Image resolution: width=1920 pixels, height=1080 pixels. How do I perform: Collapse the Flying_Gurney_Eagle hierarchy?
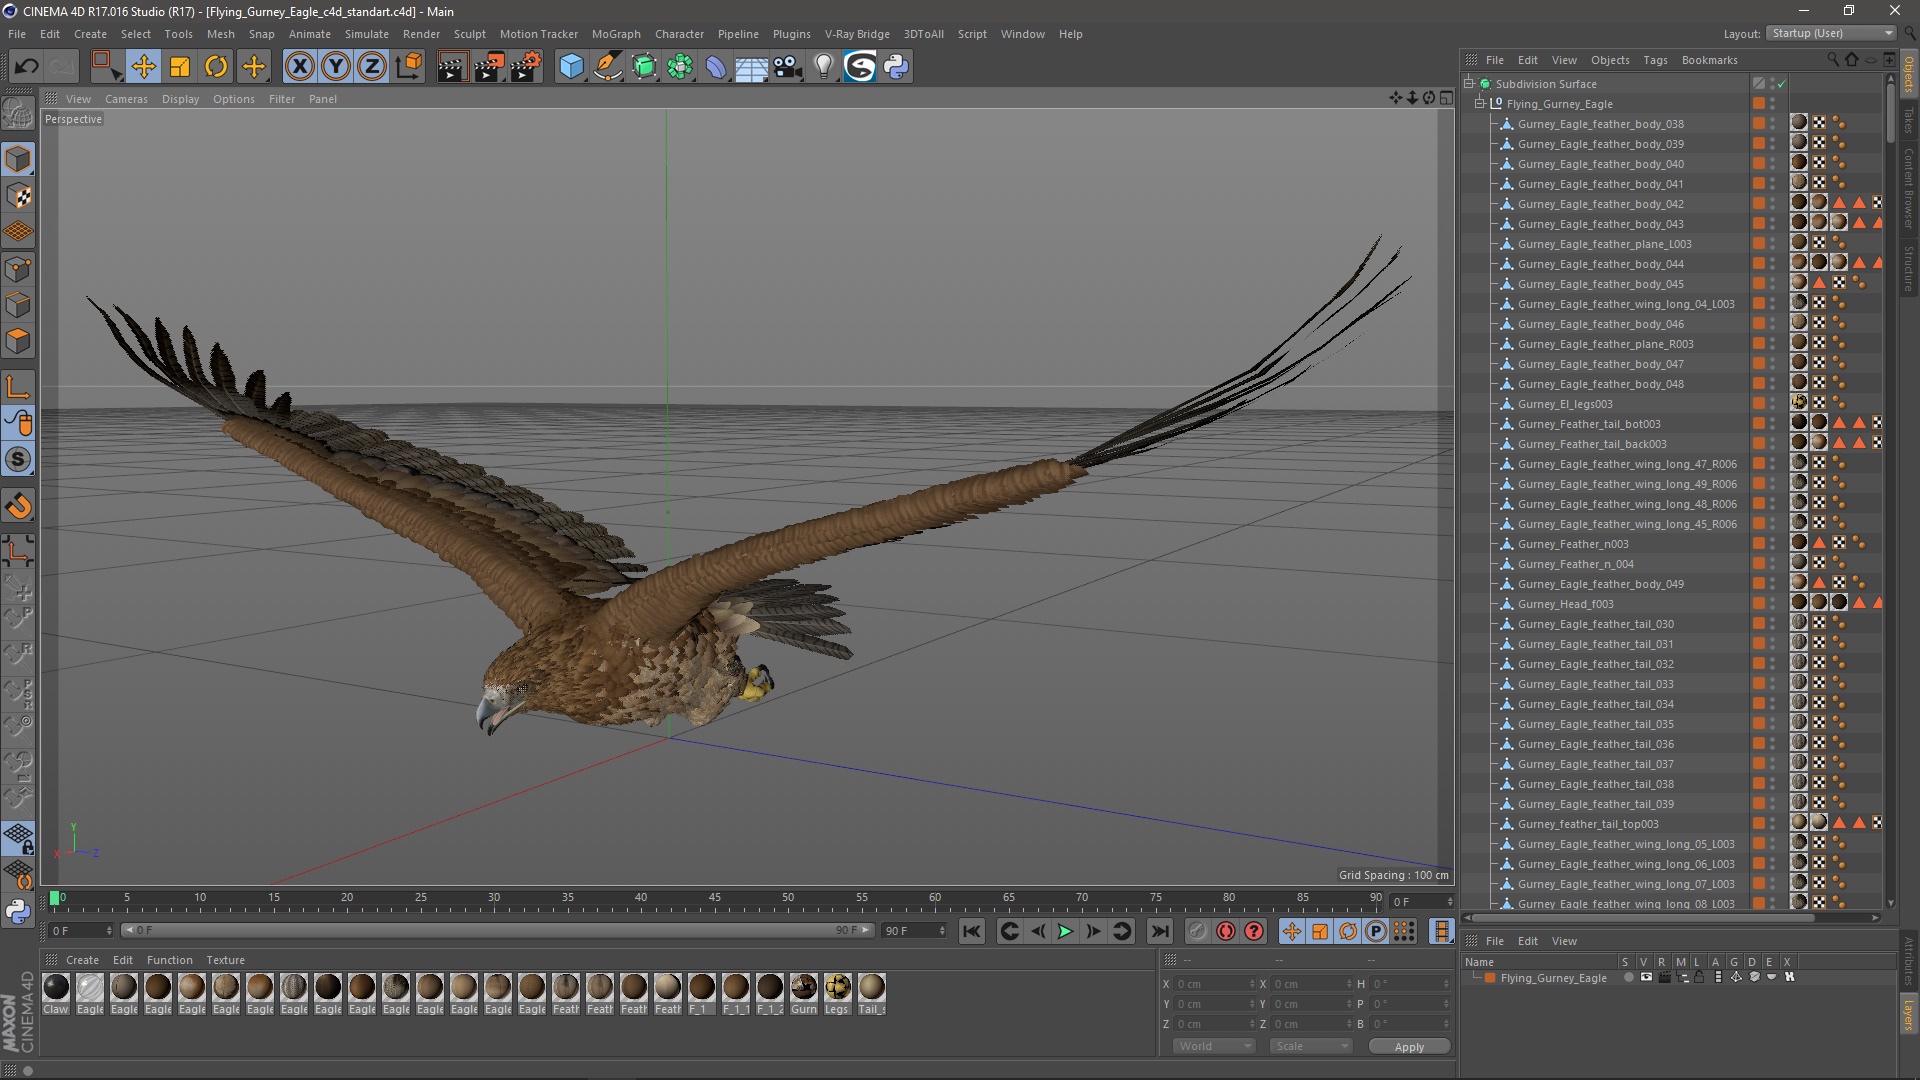point(1481,104)
